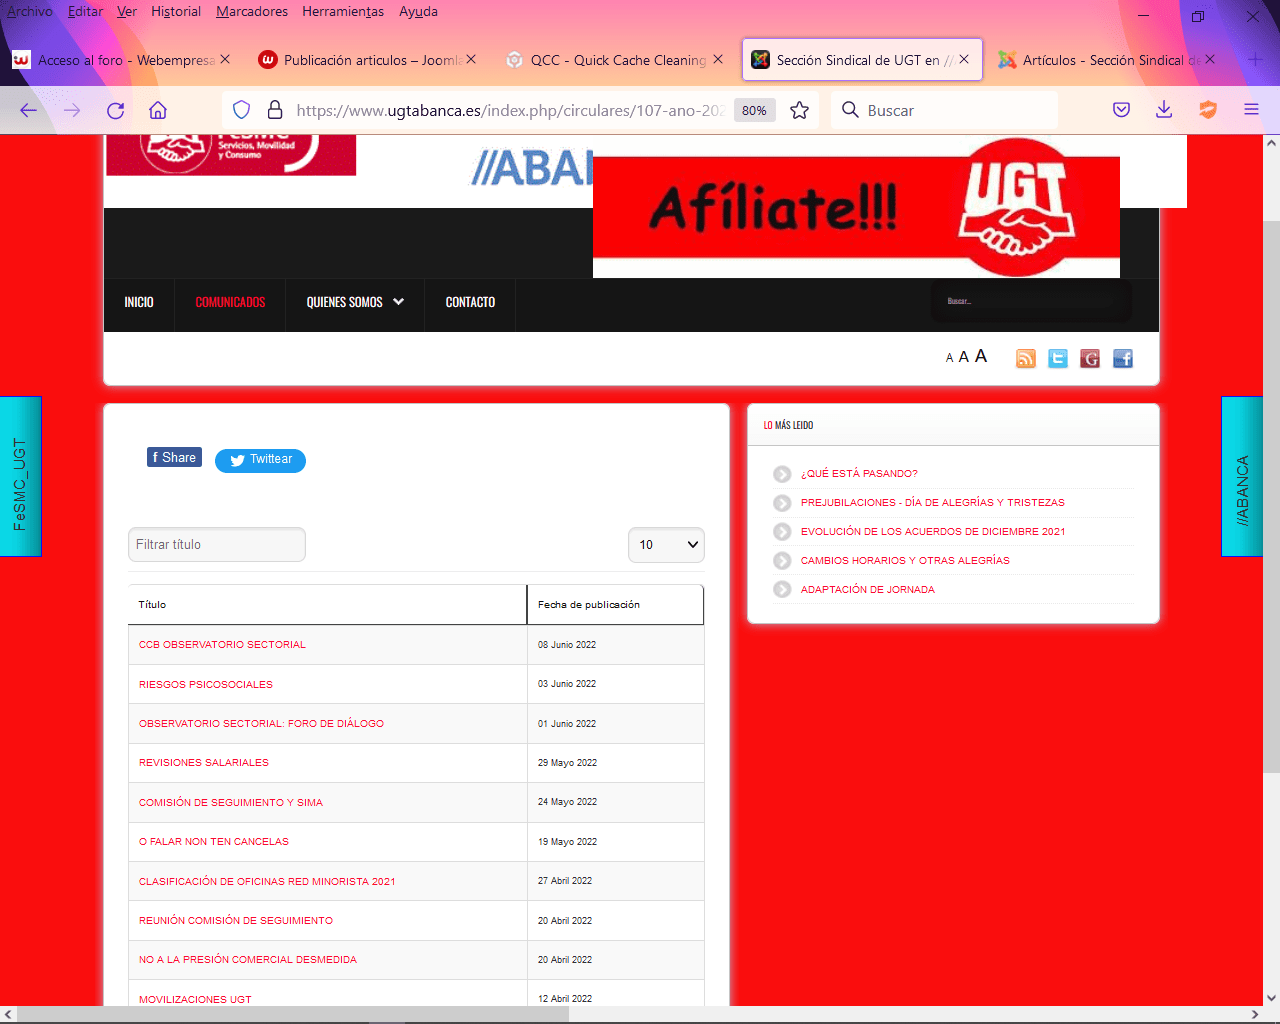Screen dimensions: 1280x1024
Task: Open CONTACTO in site navigation
Action: pos(470,302)
